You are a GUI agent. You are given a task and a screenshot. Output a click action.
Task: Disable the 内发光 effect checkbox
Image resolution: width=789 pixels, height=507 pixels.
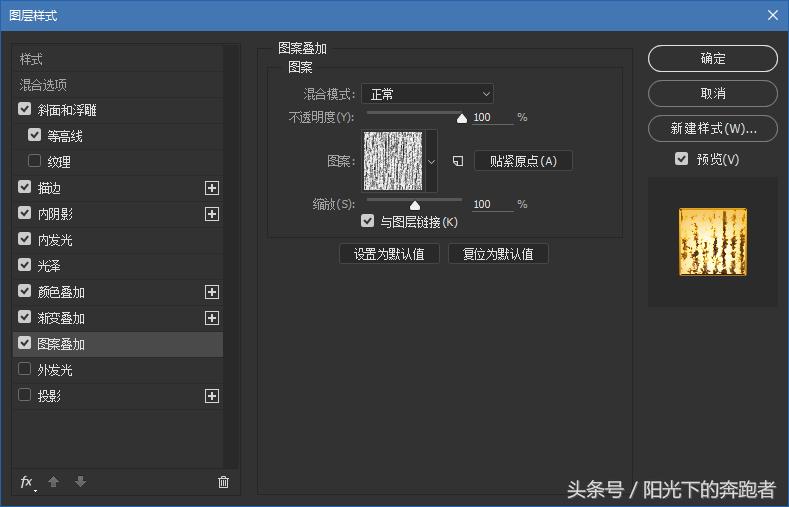[25, 239]
